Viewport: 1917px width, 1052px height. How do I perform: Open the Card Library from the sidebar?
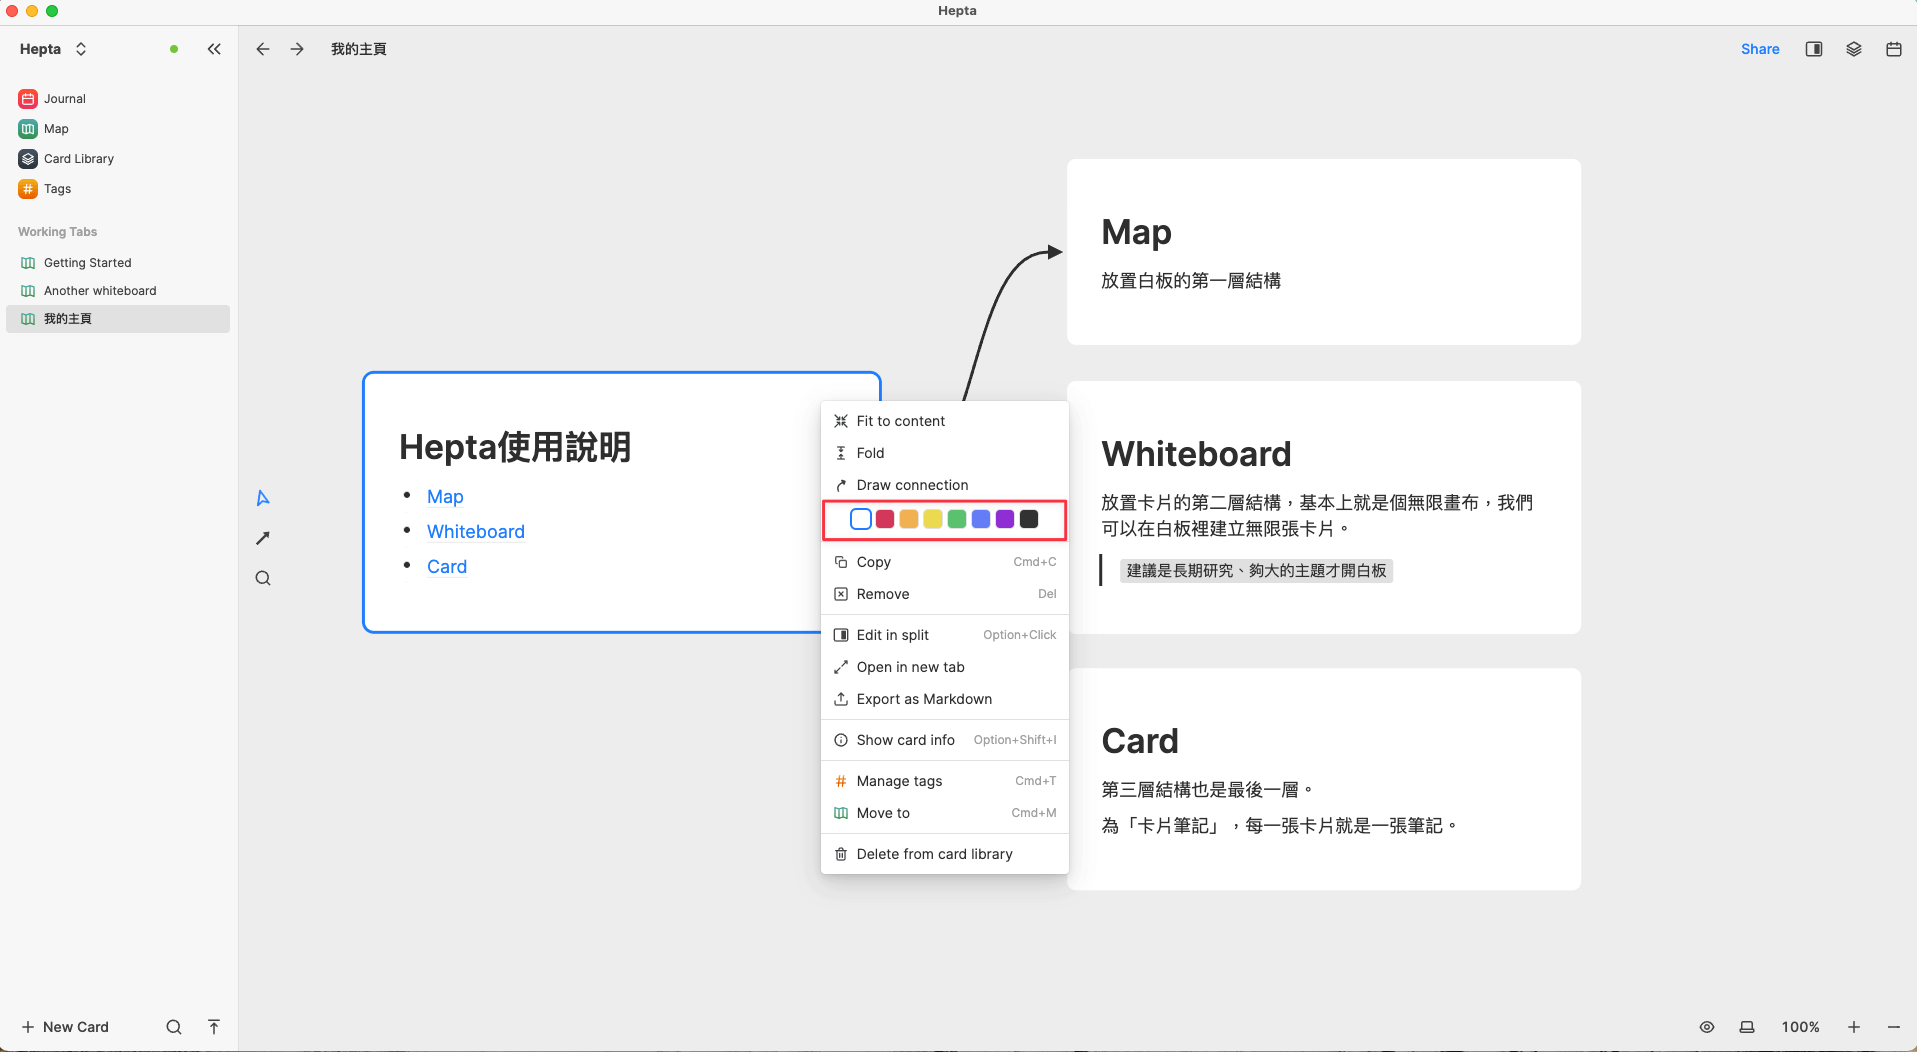point(78,158)
